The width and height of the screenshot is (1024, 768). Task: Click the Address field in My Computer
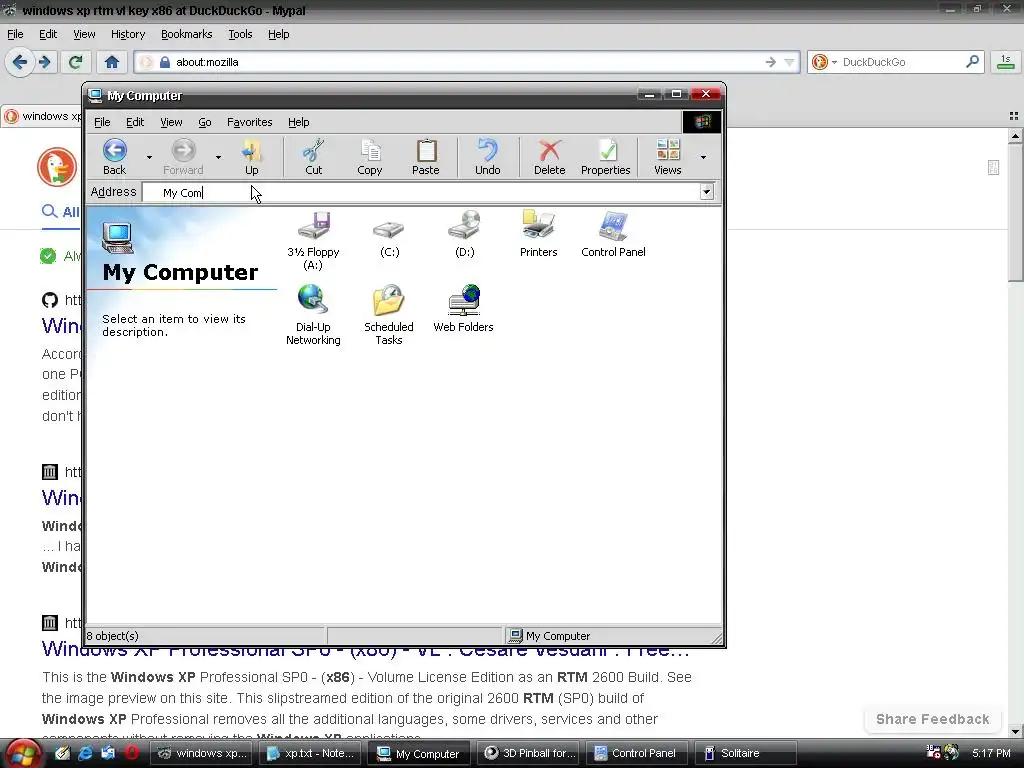(x=421, y=192)
